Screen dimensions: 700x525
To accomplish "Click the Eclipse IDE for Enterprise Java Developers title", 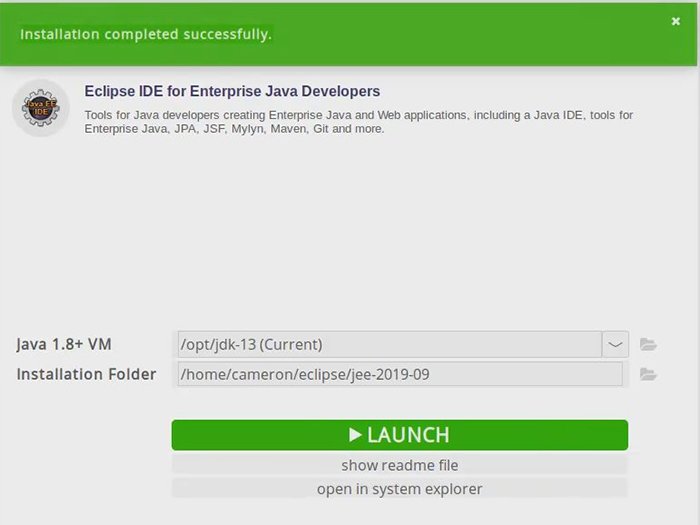I will pyautogui.click(x=232, y=91).
